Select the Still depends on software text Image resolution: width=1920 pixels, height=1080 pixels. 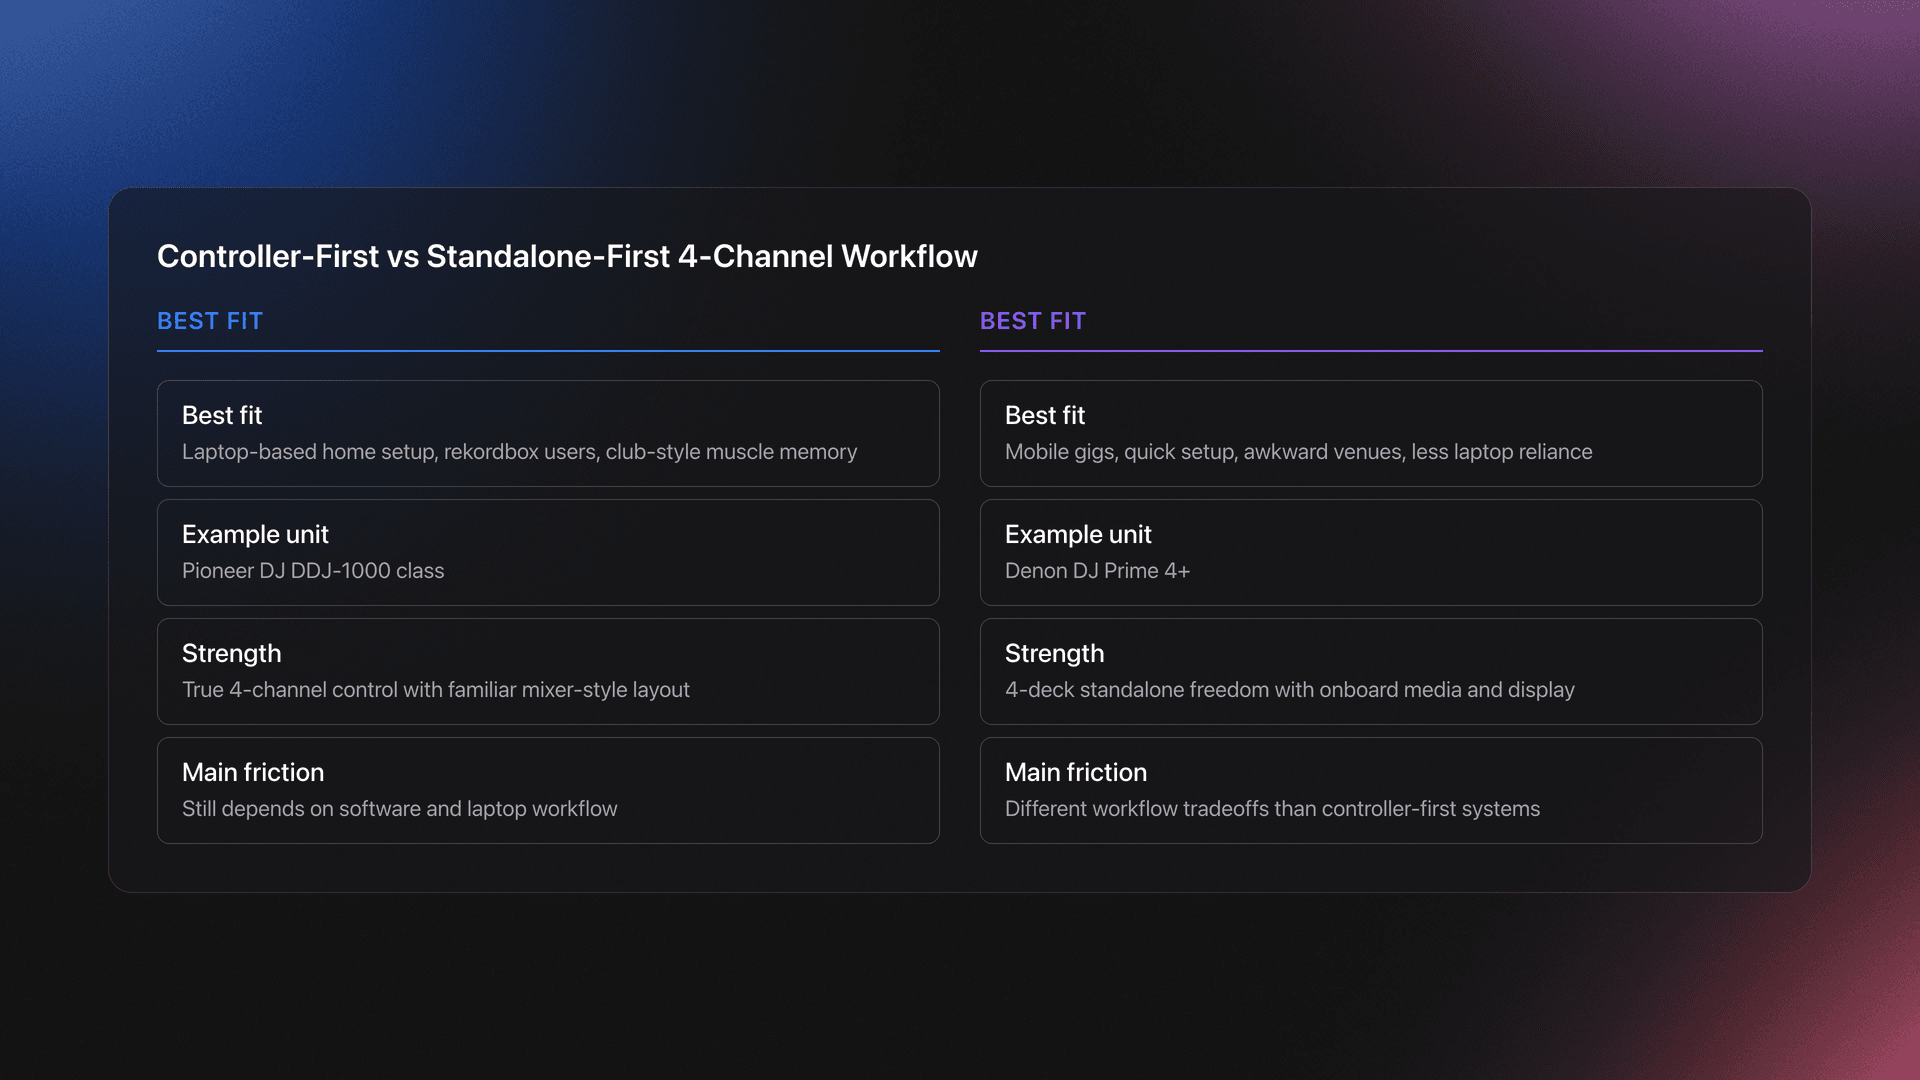[399, 809]
